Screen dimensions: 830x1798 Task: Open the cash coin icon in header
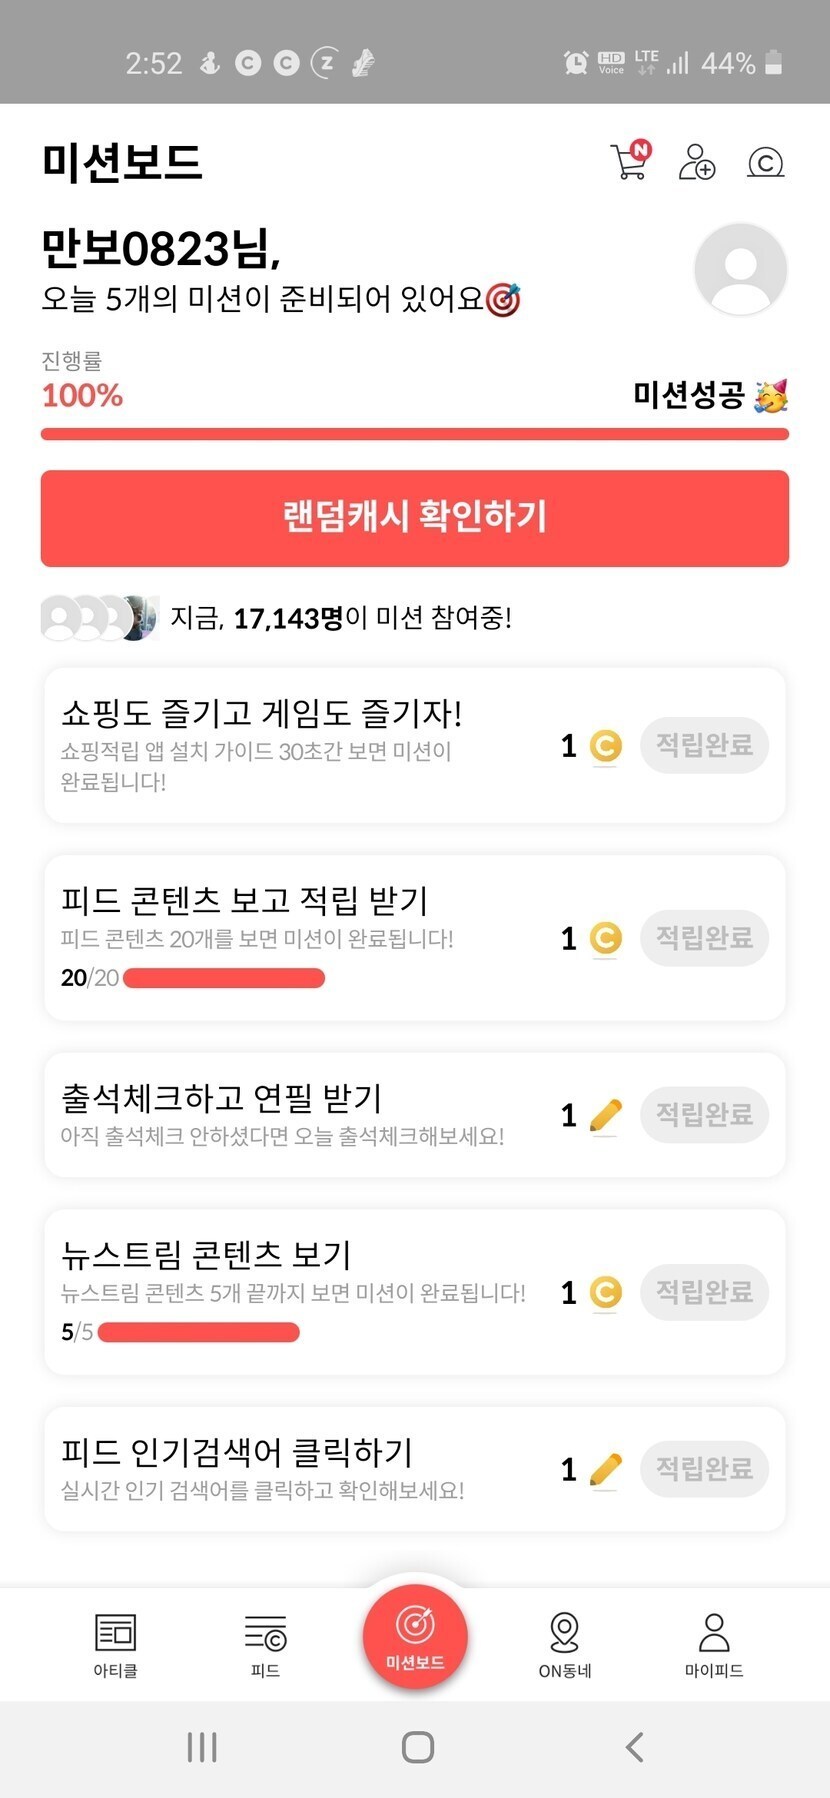point(765,162)
